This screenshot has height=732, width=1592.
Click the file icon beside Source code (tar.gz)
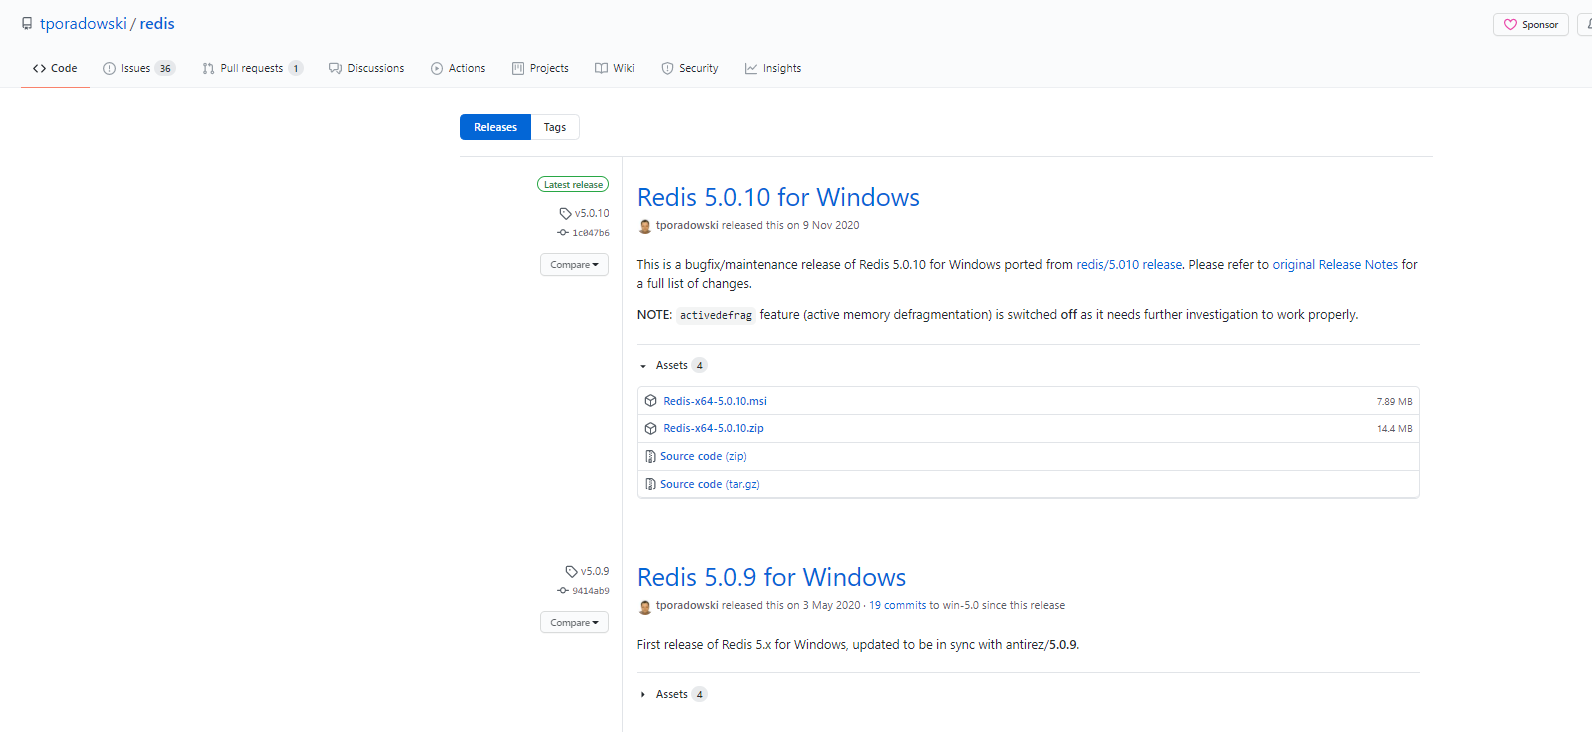(x=651, y=484)
